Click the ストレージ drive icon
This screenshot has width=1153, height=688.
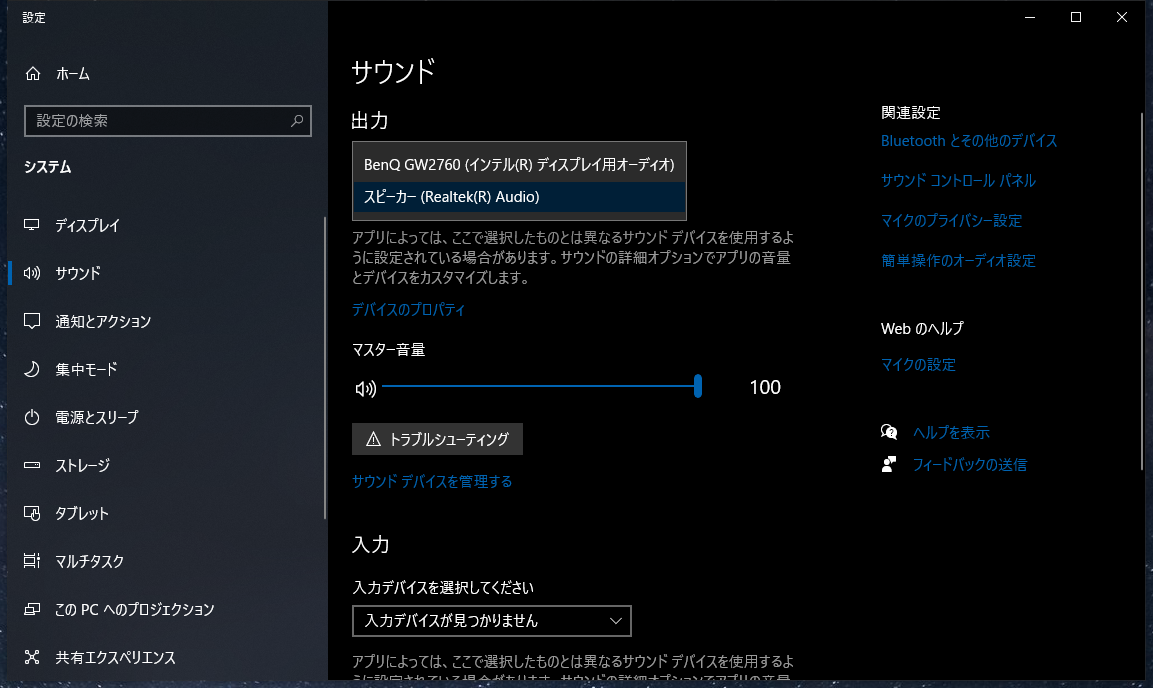tap(32, 465)
